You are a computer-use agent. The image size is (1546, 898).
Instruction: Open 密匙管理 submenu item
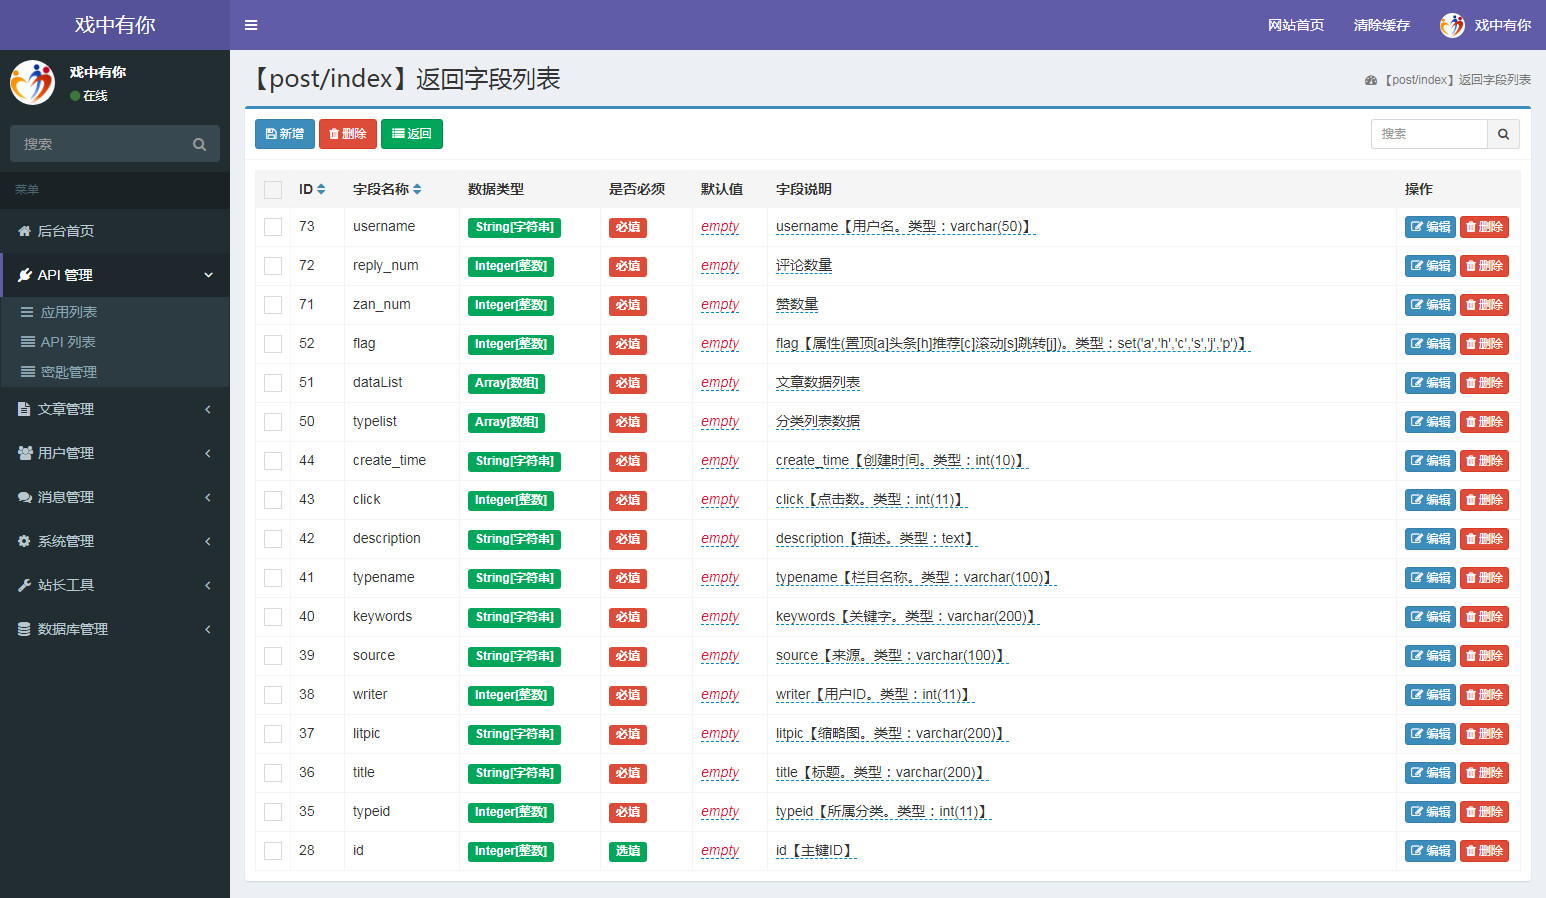[x=115, y=372]
